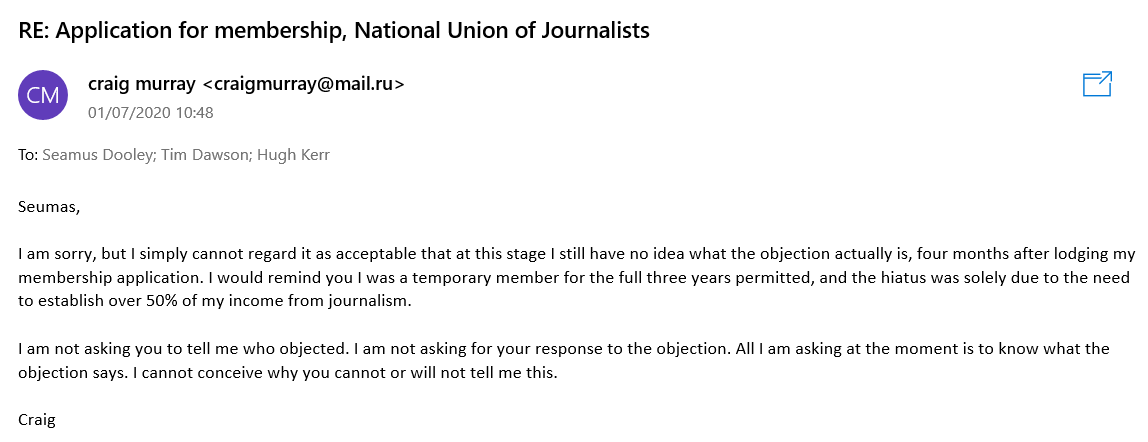
Task: Select sender name craig murray
Action: tap(141, 84)
